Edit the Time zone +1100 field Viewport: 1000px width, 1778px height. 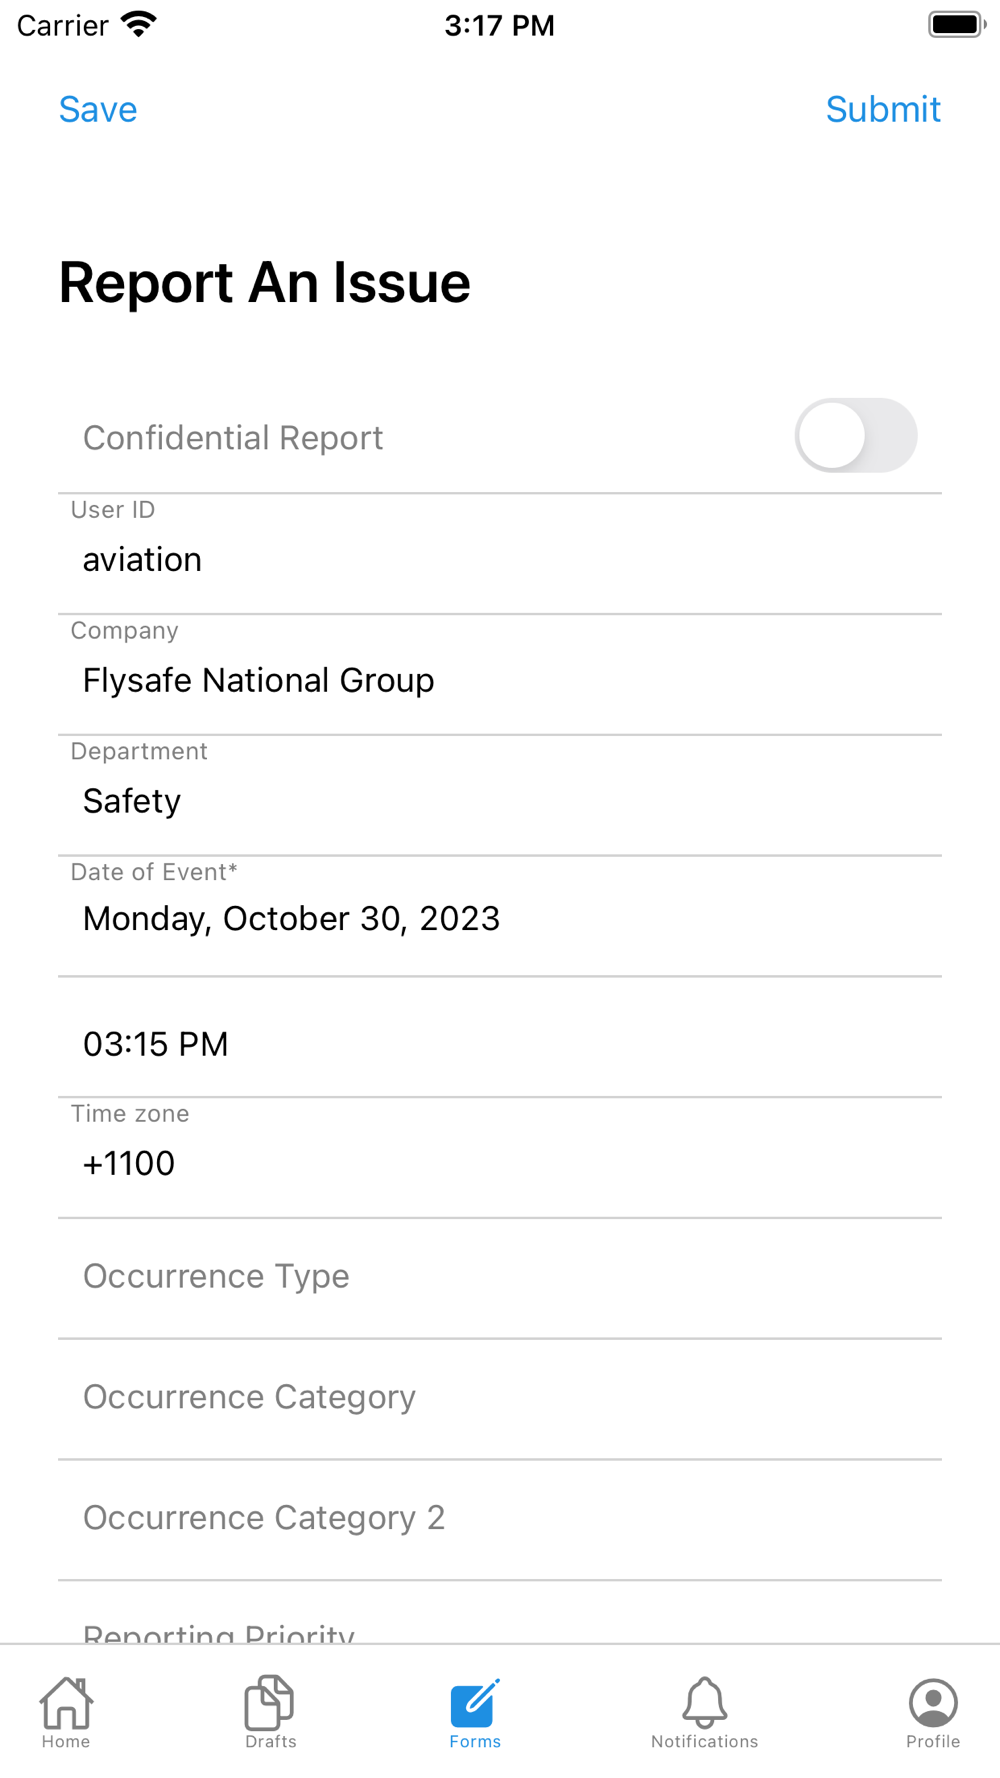(x=500, y=1164)
